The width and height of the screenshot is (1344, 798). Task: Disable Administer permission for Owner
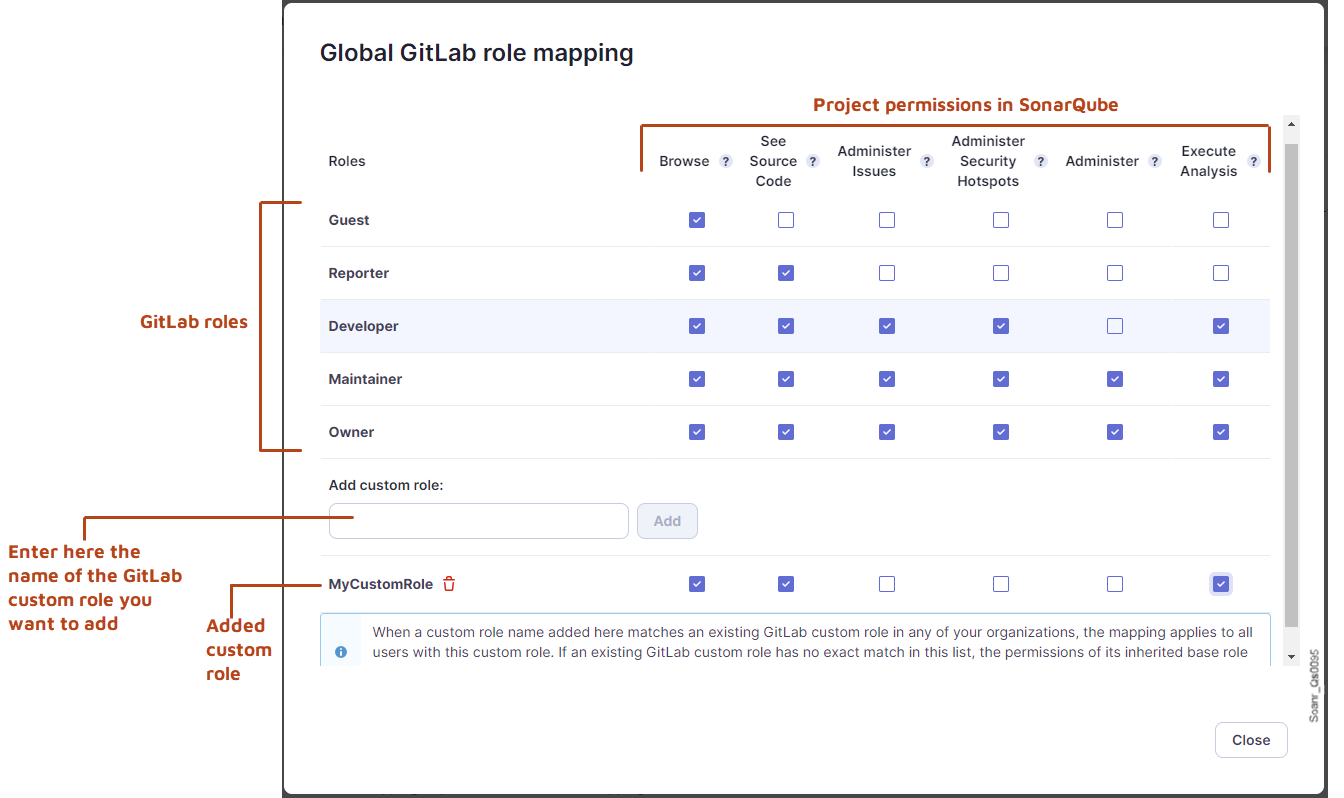pos(1115,432)
